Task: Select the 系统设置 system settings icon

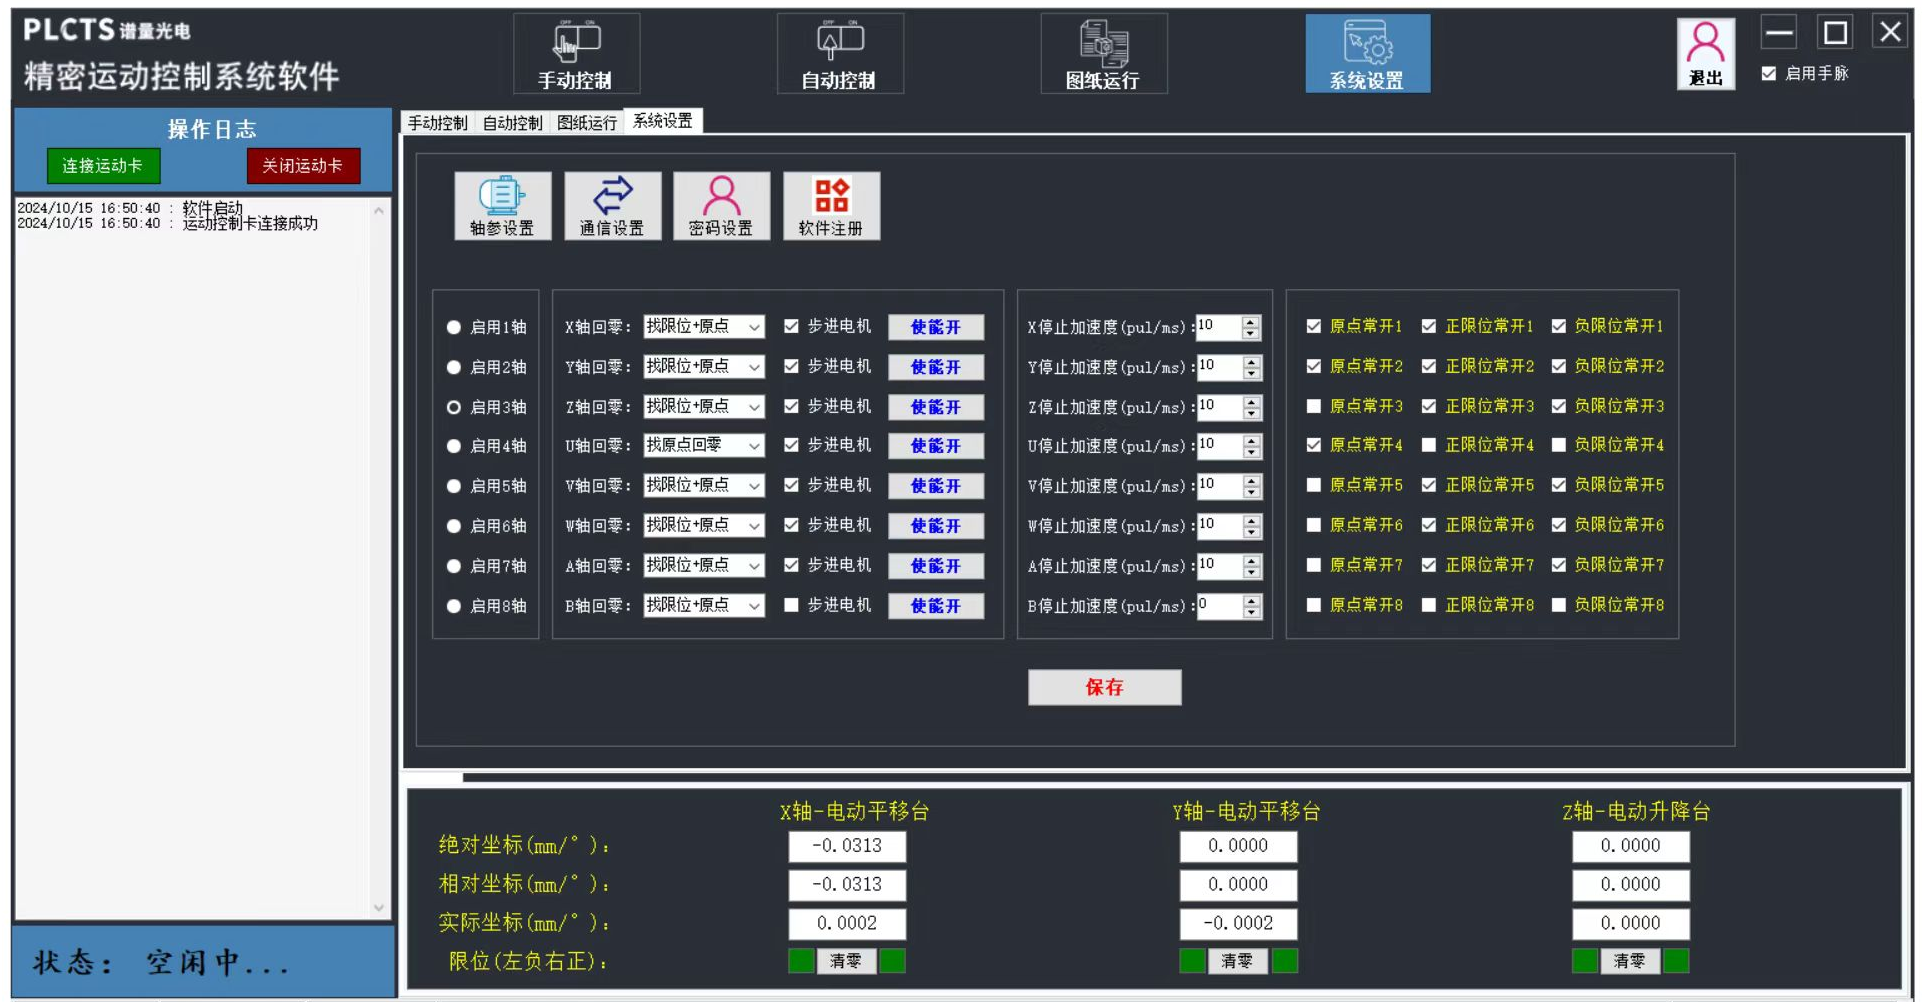Action: click(1367, 54)
